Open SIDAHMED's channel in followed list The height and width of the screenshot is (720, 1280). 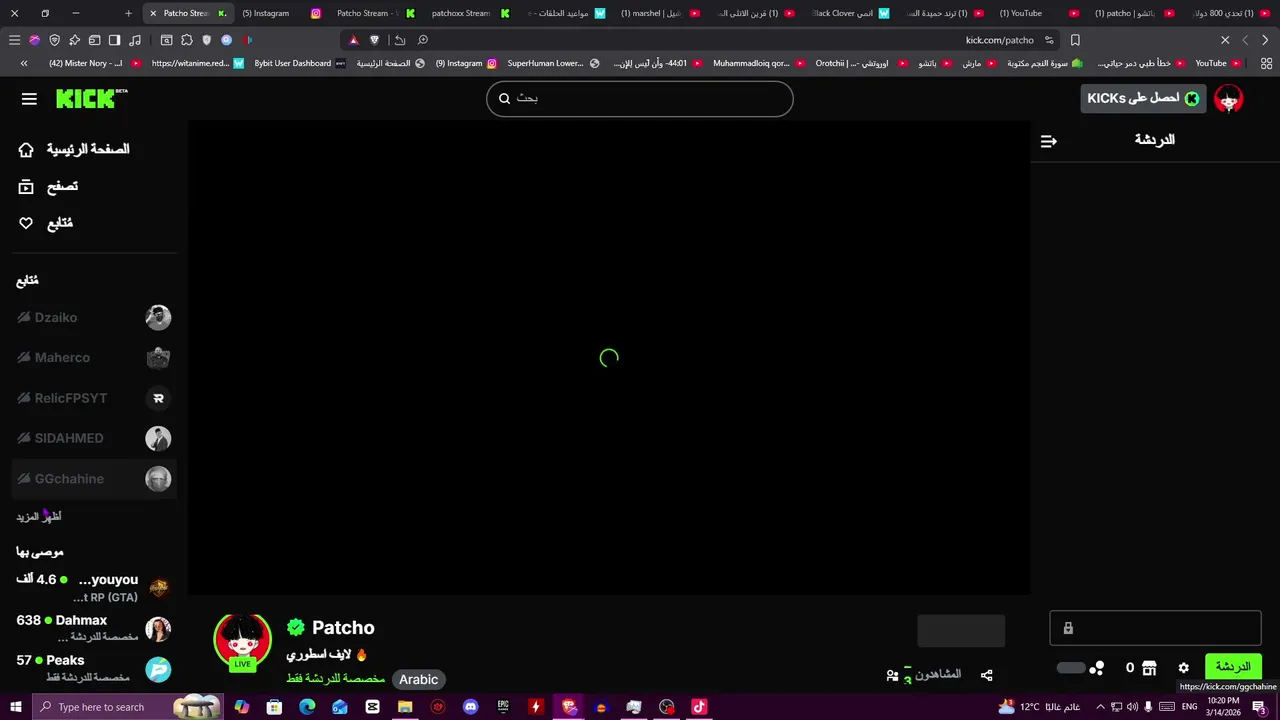pos(94,438)
